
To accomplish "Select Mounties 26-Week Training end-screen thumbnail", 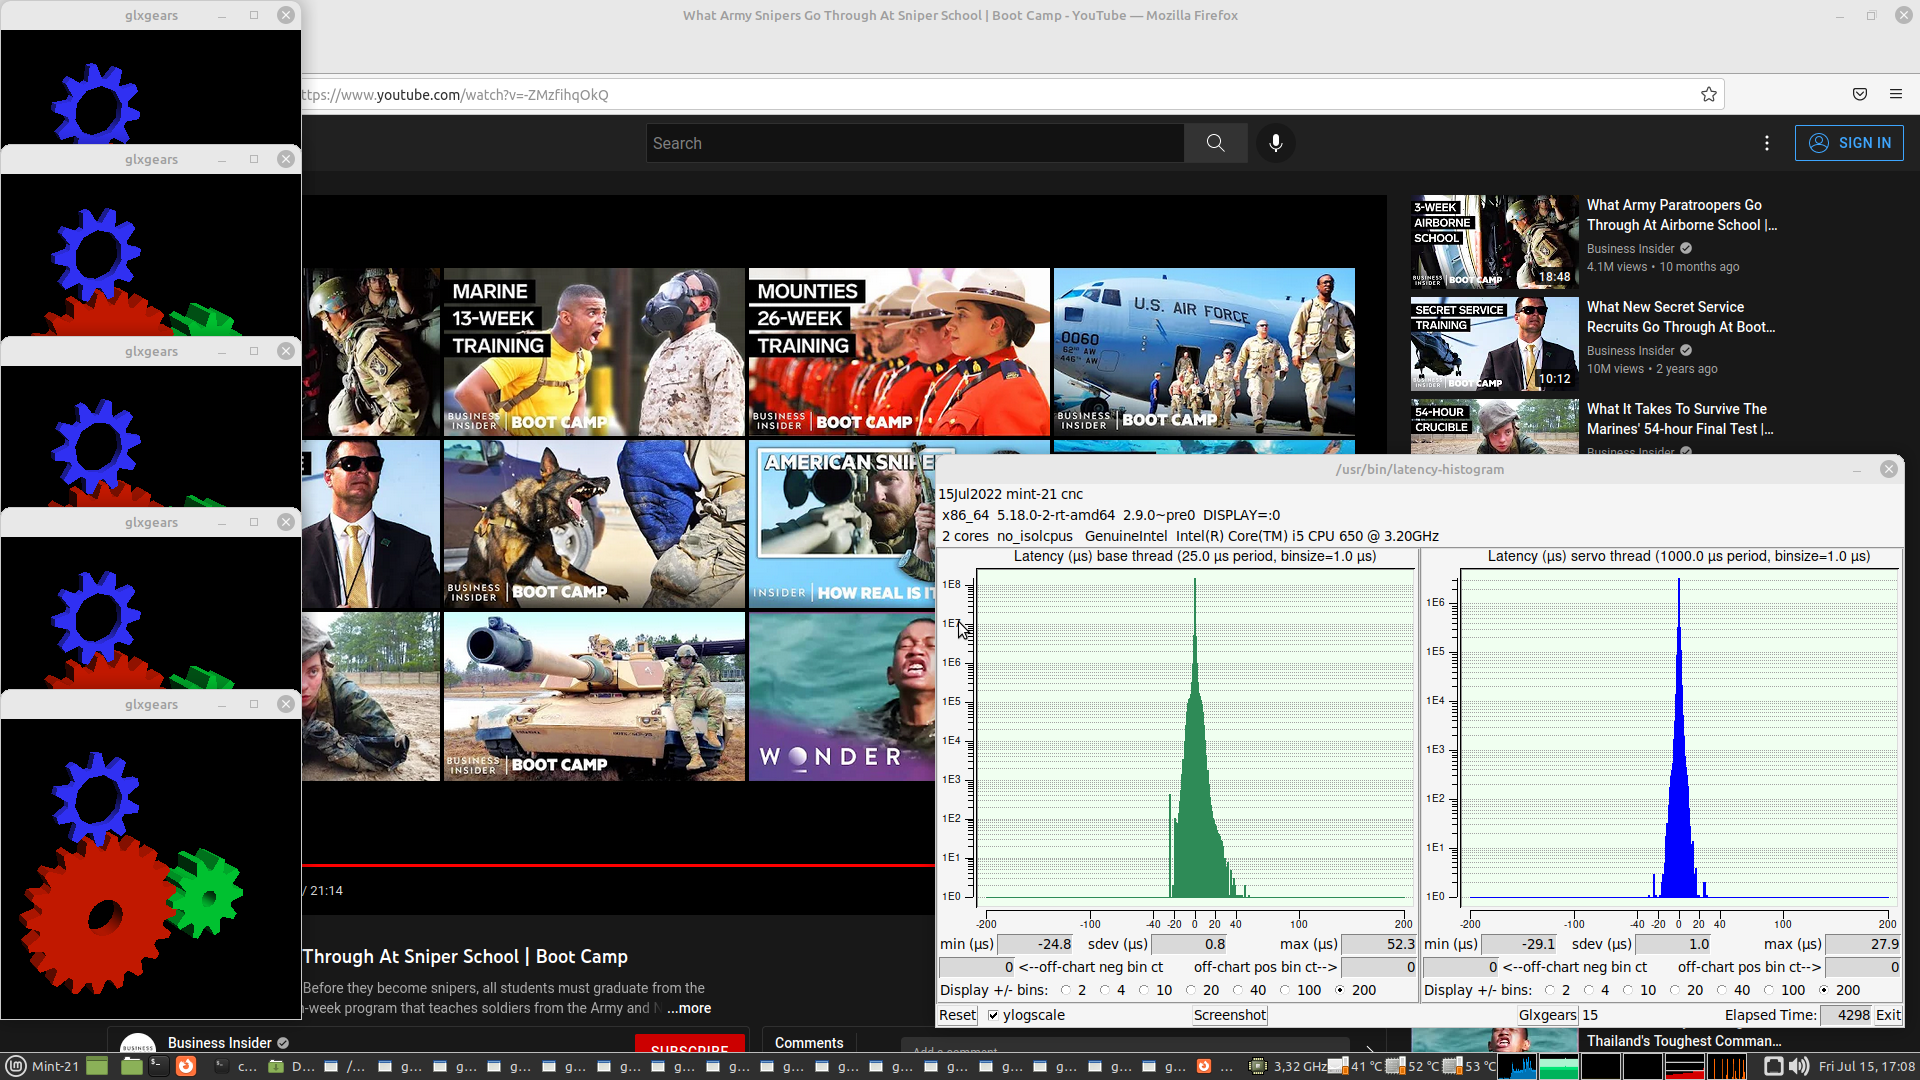I will coord(899,352).
